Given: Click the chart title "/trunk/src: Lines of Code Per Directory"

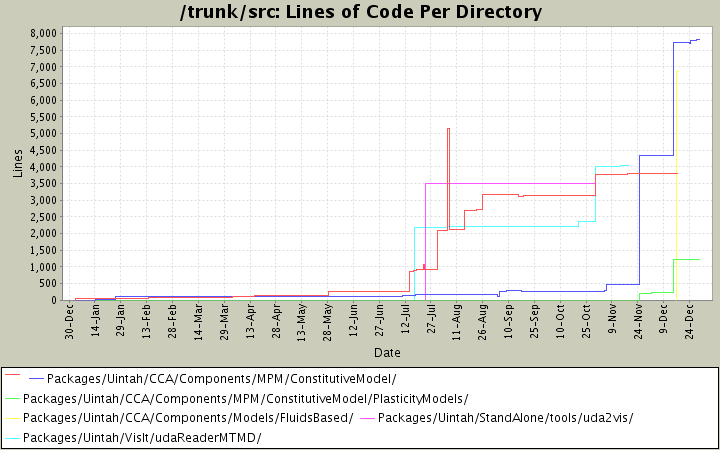Looking at the screenshot, I should coord(361,12).
